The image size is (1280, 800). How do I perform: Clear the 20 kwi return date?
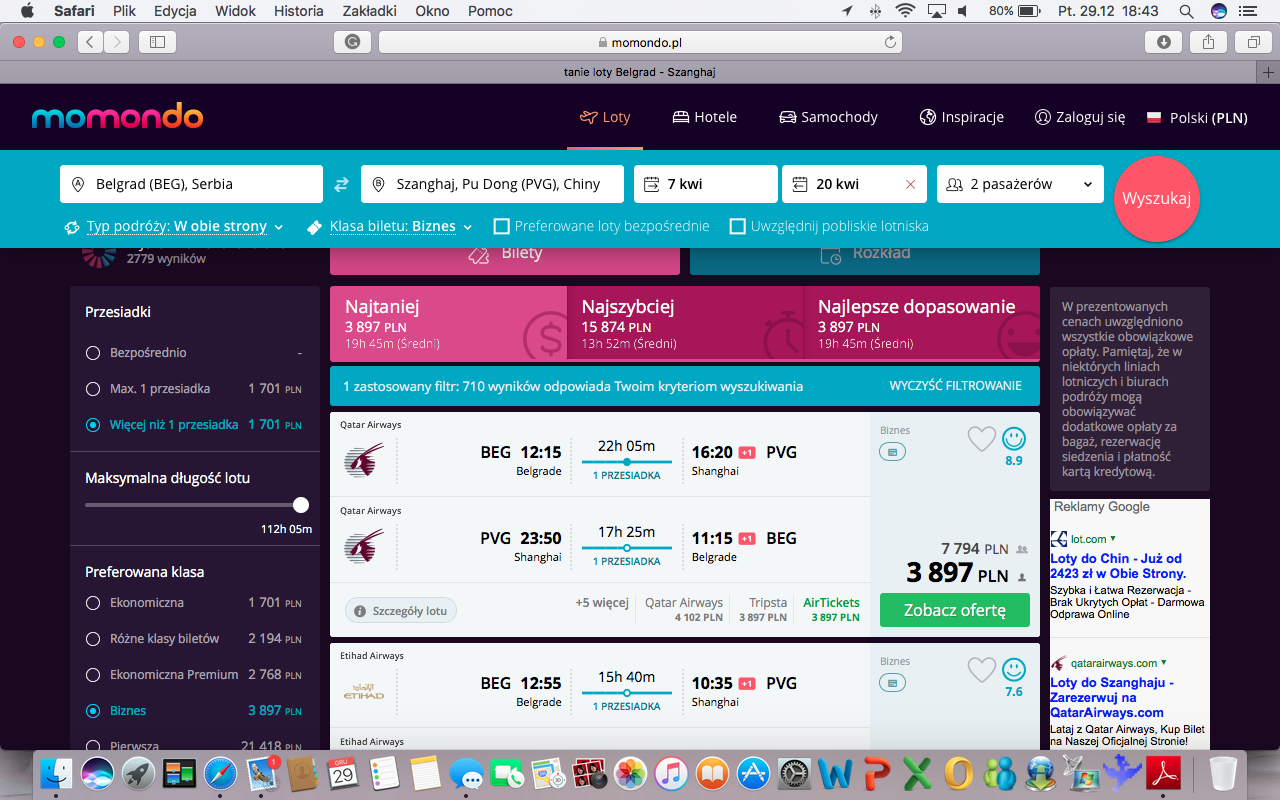coord(910,184)
